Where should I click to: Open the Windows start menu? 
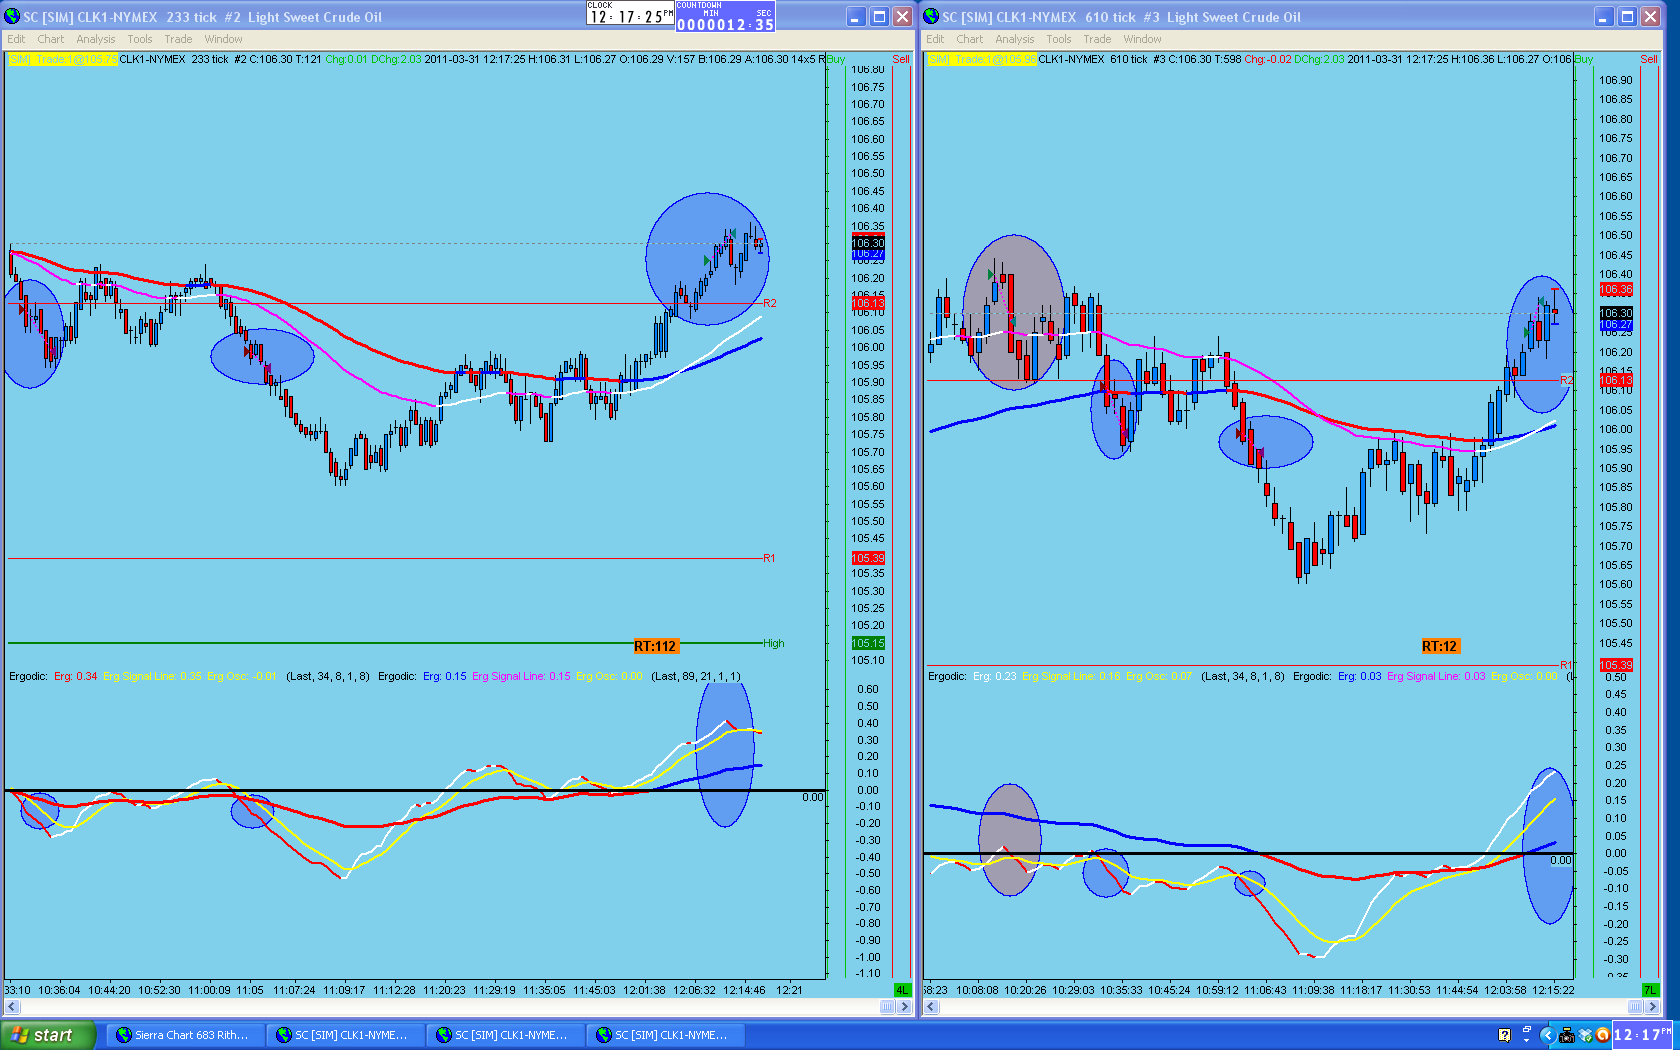click(x=48, y=1035)
